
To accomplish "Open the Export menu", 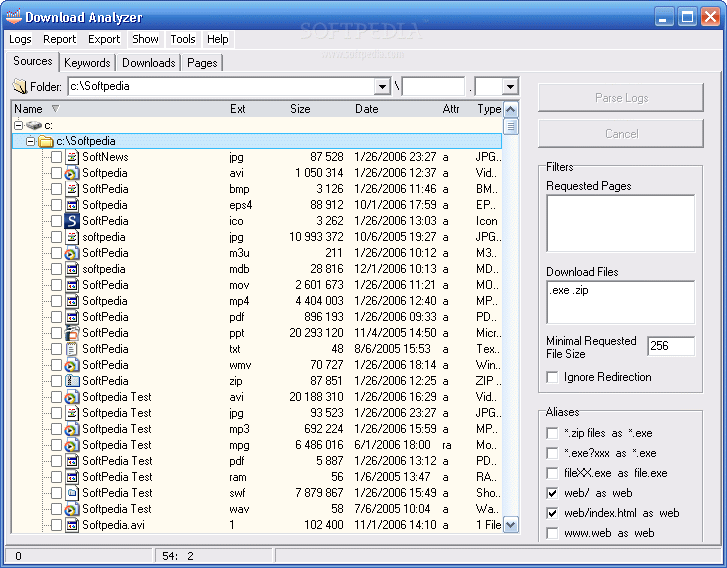I will click(104, 39).
